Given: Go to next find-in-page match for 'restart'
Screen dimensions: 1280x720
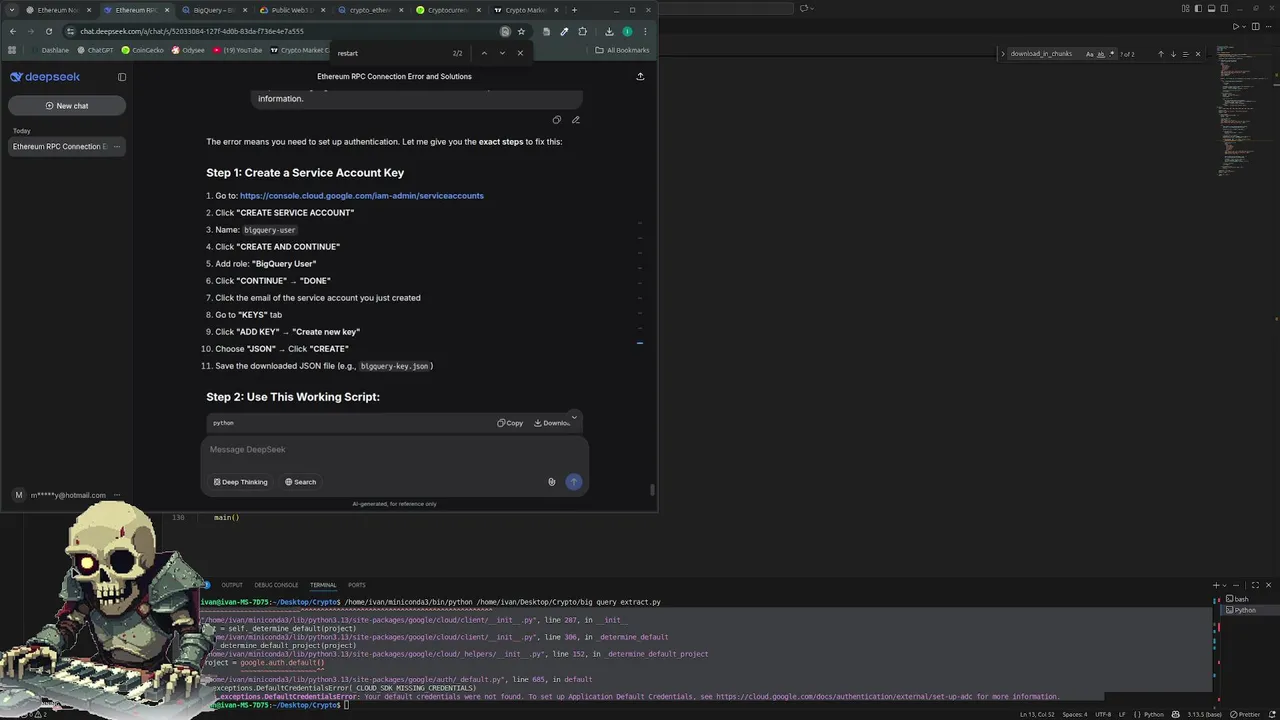Looking at the screenshot, I should [502, 53].
